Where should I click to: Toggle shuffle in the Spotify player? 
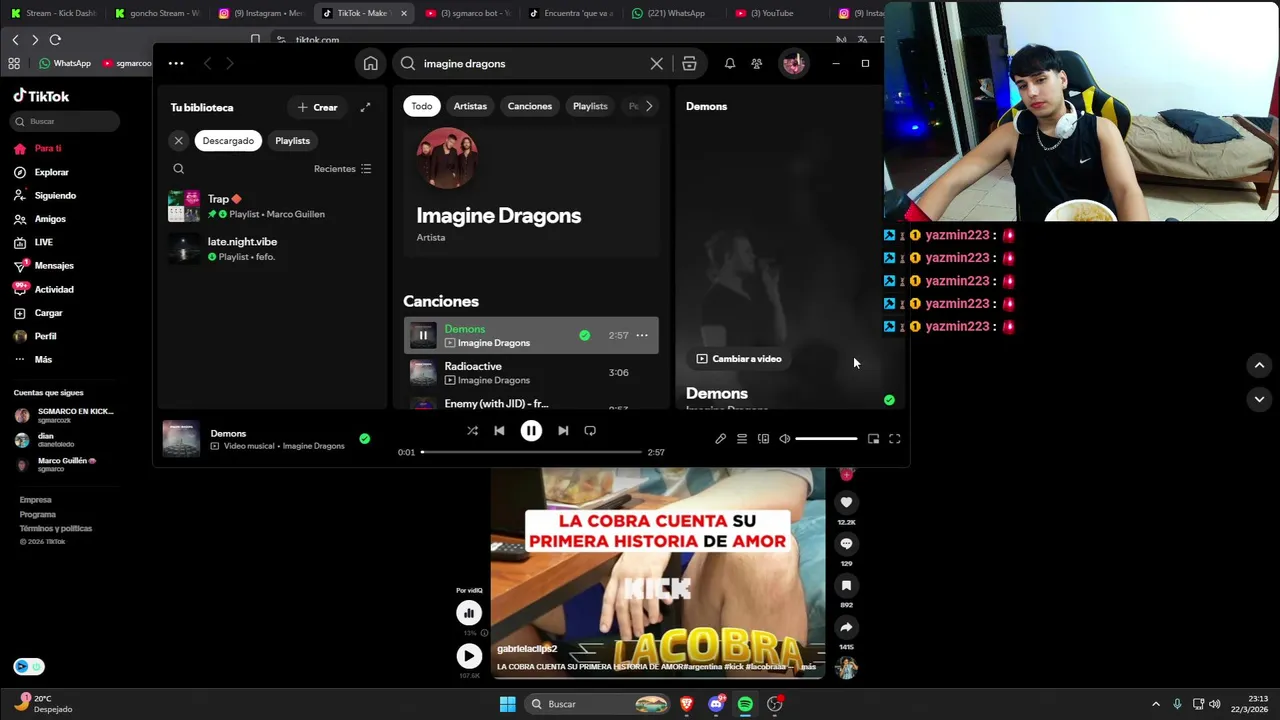(x=472, y=431)
